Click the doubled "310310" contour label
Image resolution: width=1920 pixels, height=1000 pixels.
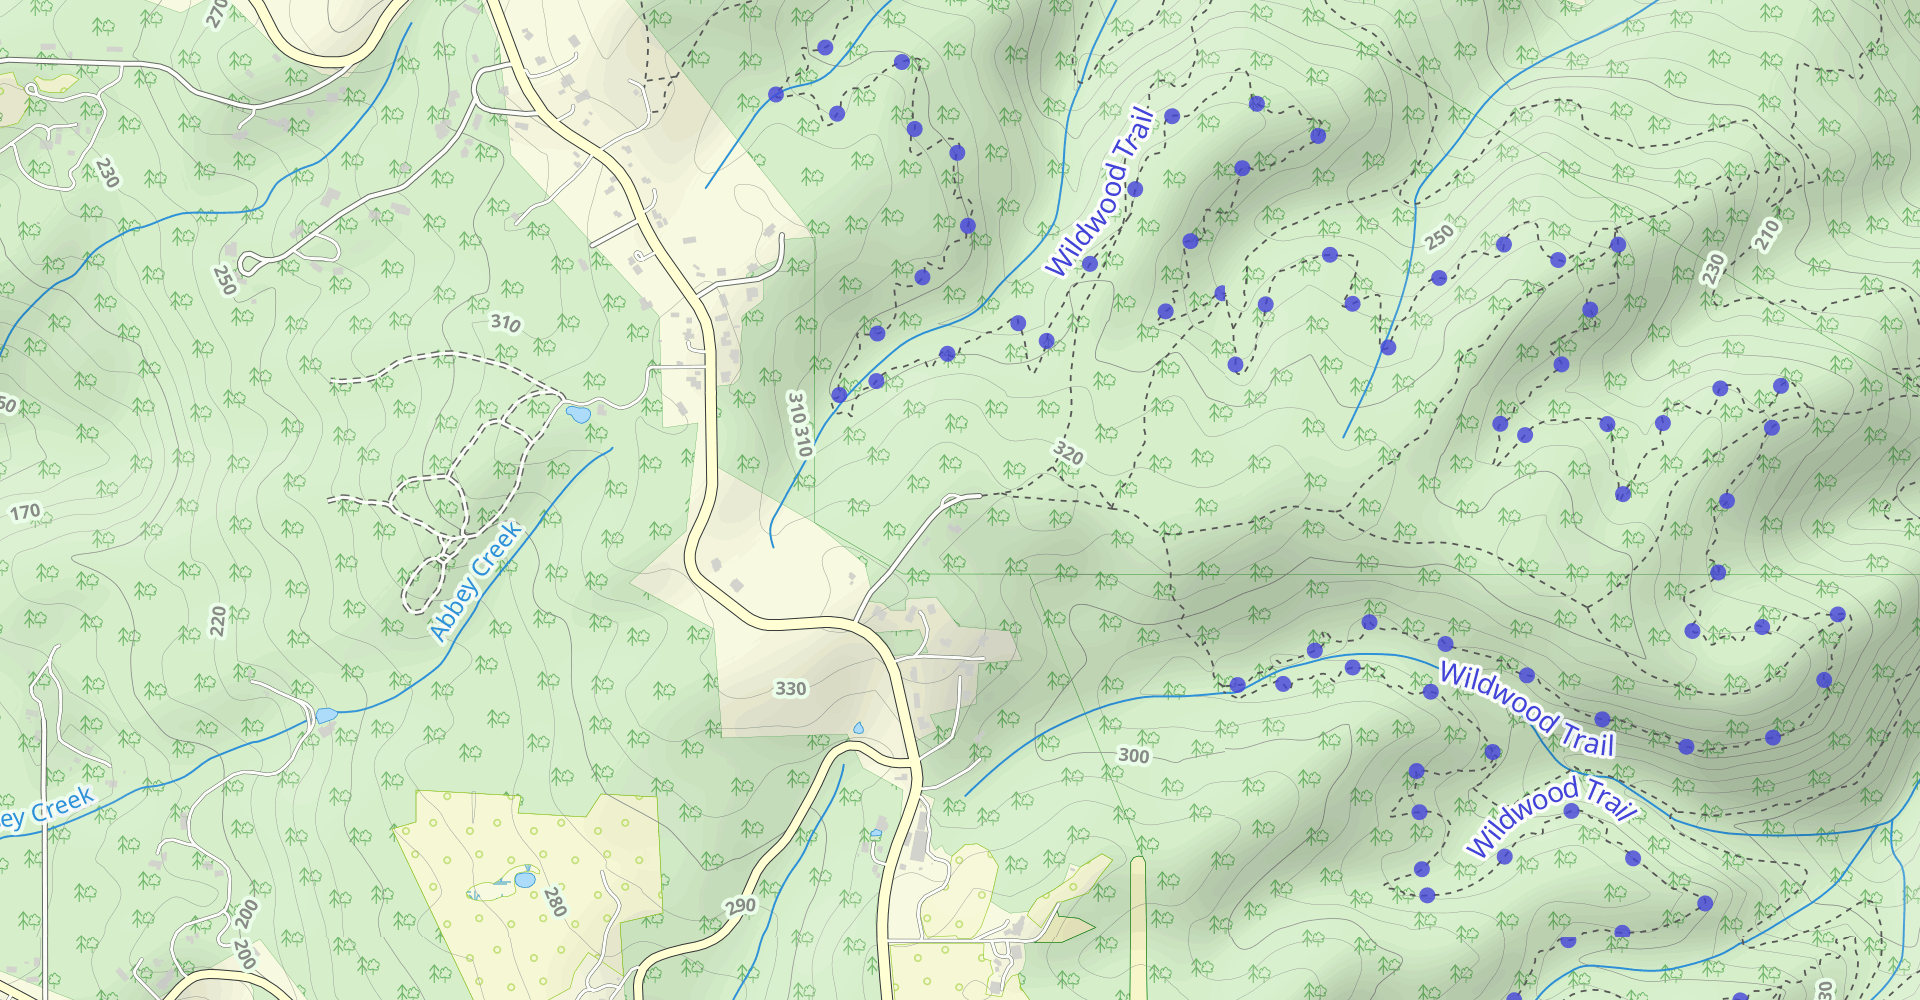[x=798, y=424]
